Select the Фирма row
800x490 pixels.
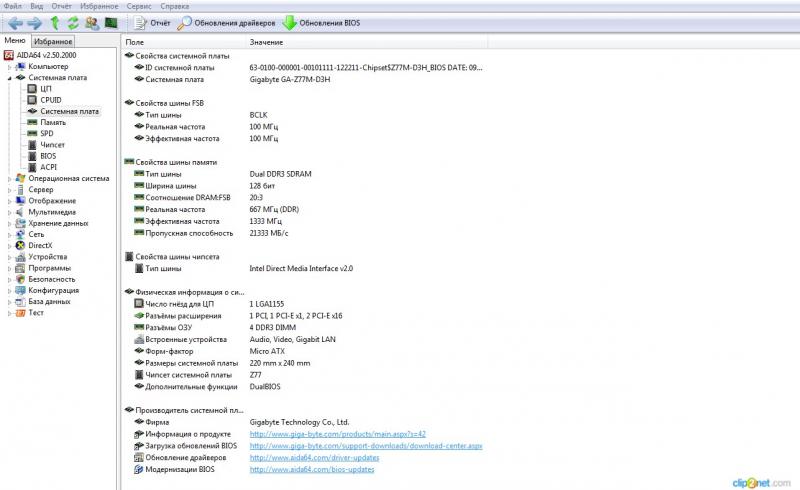[241, 422]
